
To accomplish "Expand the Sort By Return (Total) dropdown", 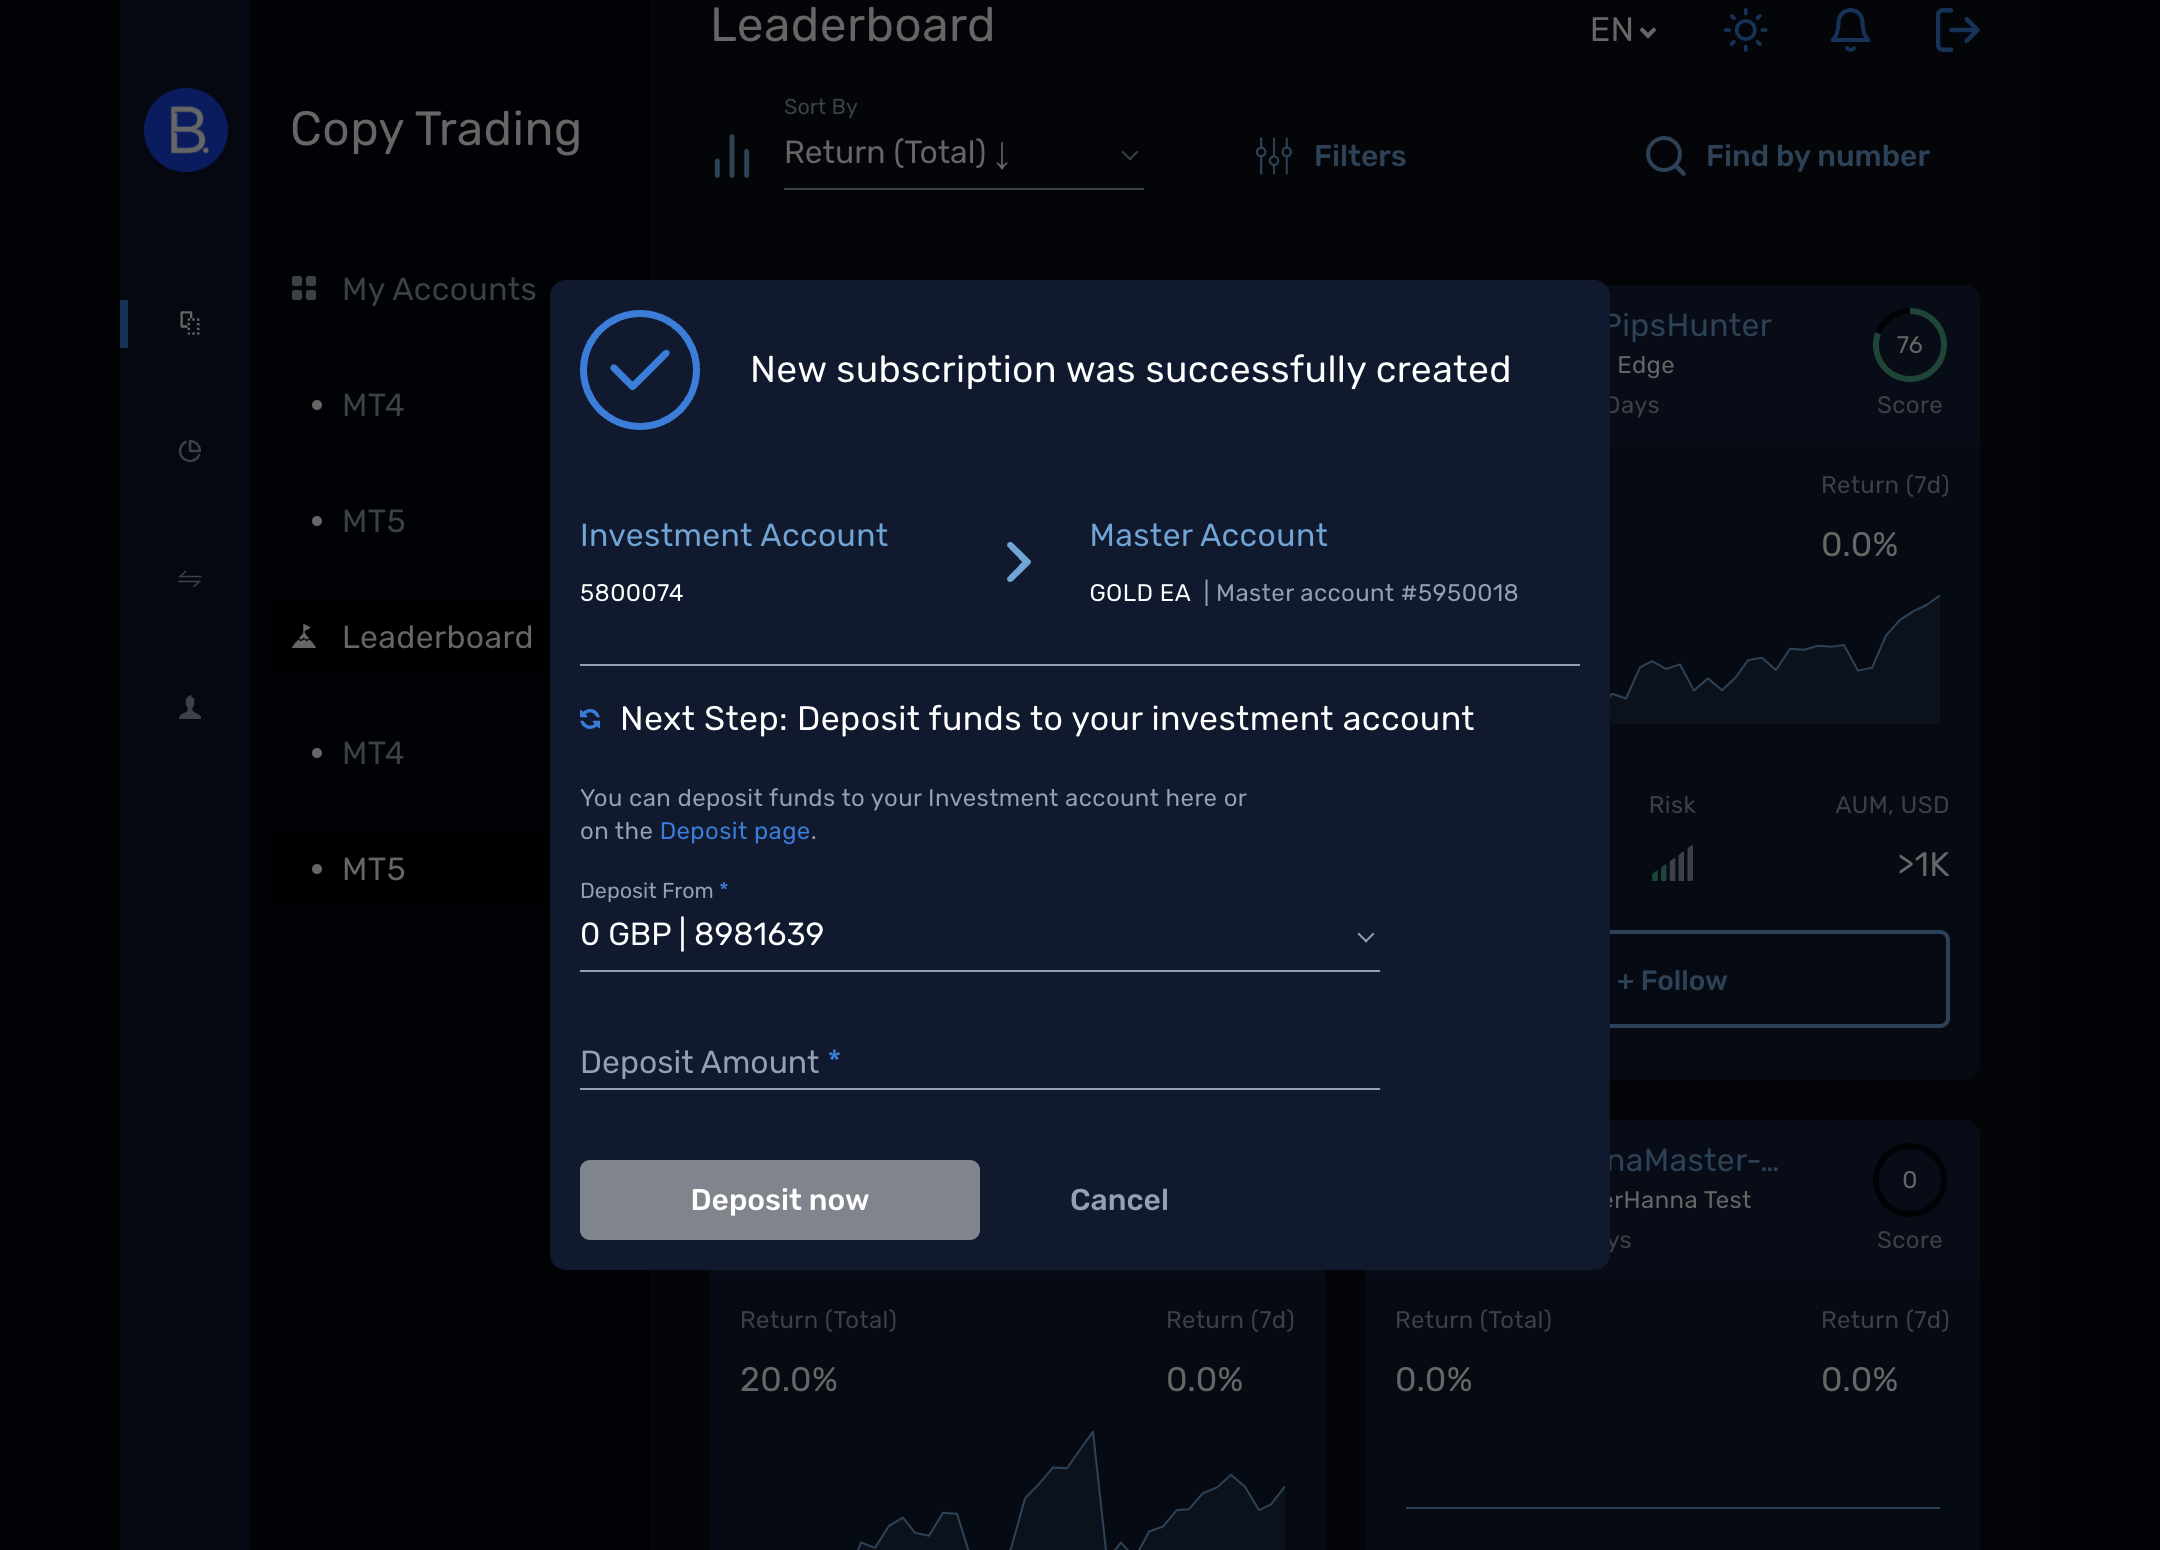I will [x=963, y=154].
